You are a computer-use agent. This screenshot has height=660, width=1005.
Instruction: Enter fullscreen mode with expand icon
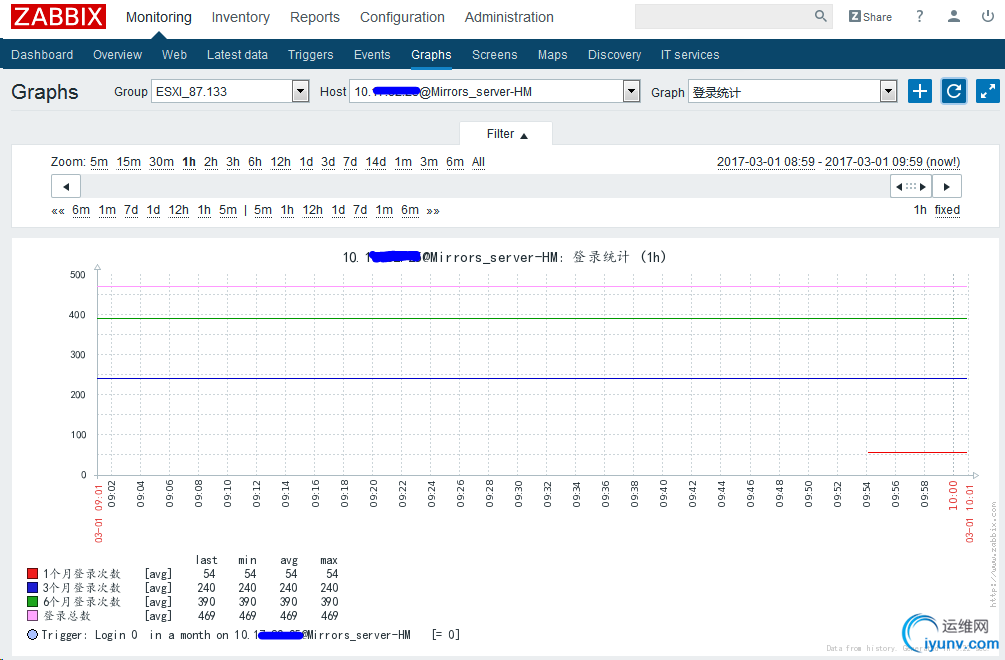point(987,92)
